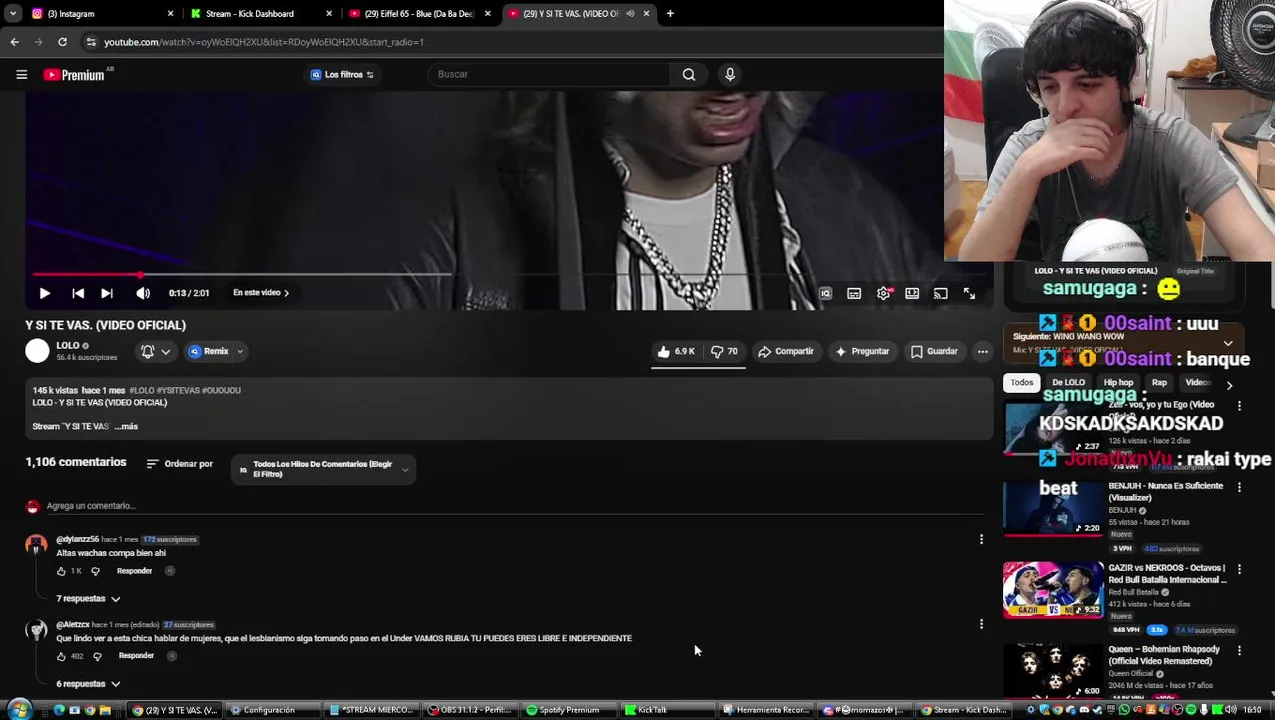Click the Remix button
Image resolution: width=1275 pixels, height=720 pixels.
tap(210, 351)
